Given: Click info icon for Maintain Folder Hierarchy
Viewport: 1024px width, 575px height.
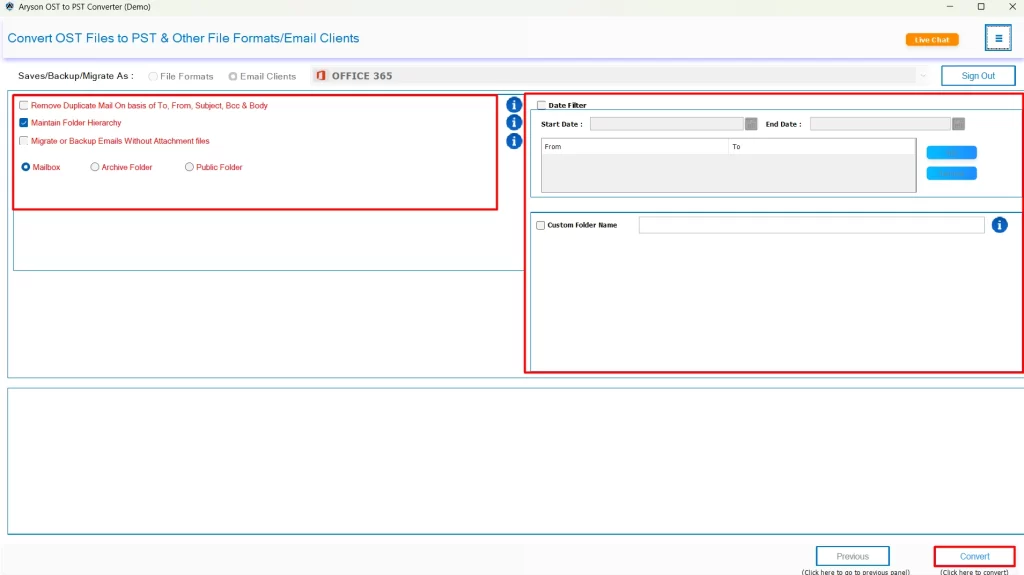Looking at the screenshot, I should [x=514, y=122].
